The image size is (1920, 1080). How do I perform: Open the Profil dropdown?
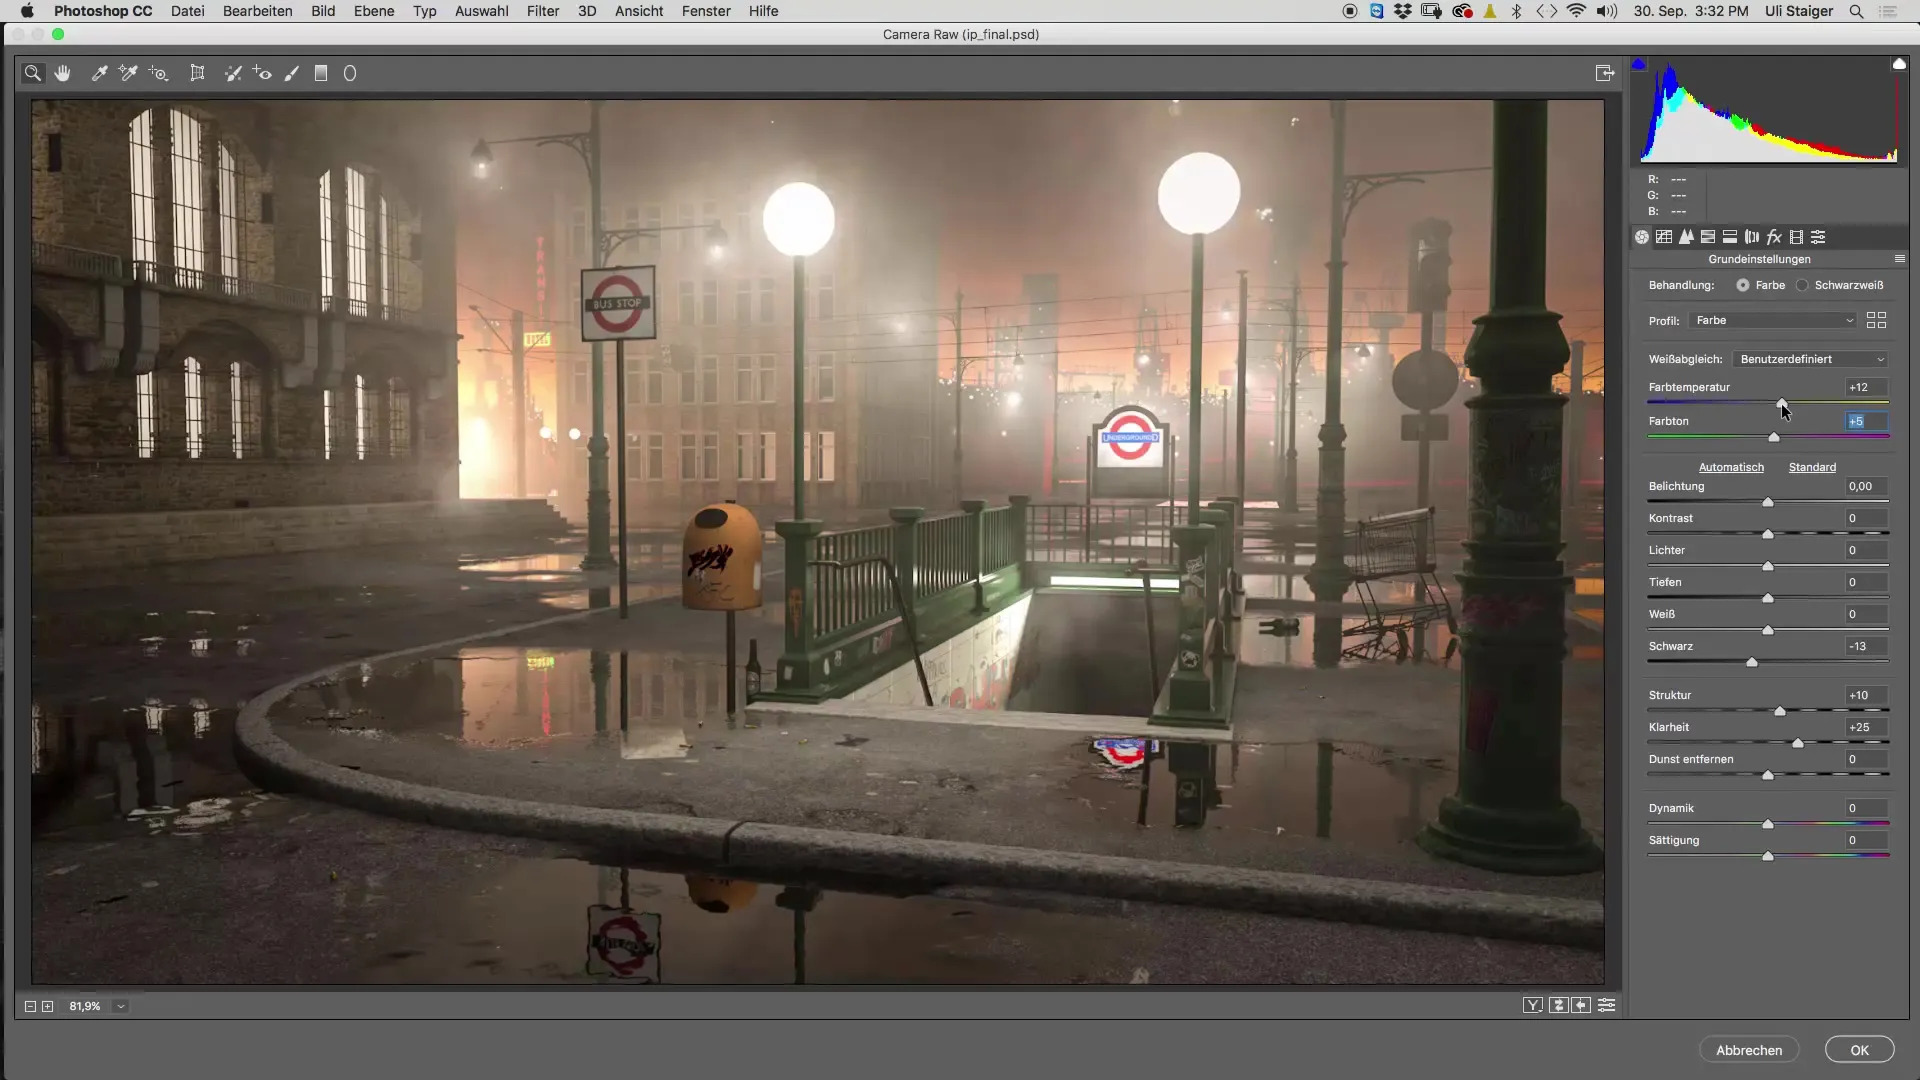point(1774,320)
